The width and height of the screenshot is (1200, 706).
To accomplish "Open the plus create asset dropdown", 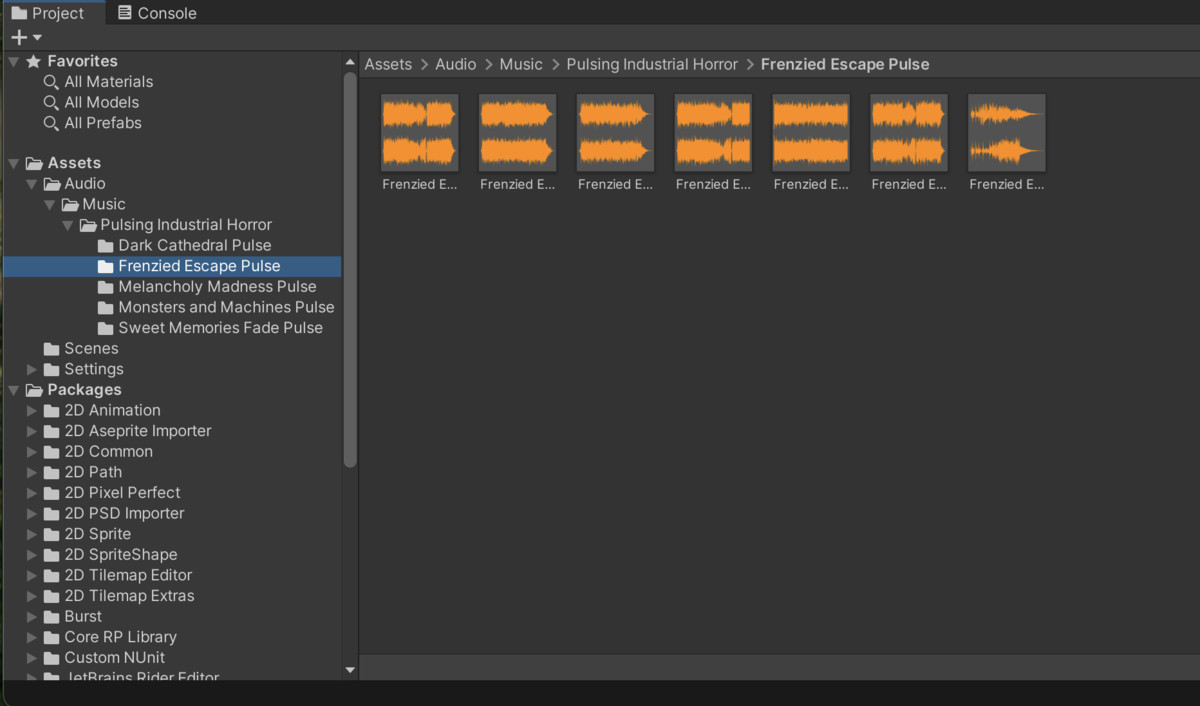I will click(x=25, y=38).
